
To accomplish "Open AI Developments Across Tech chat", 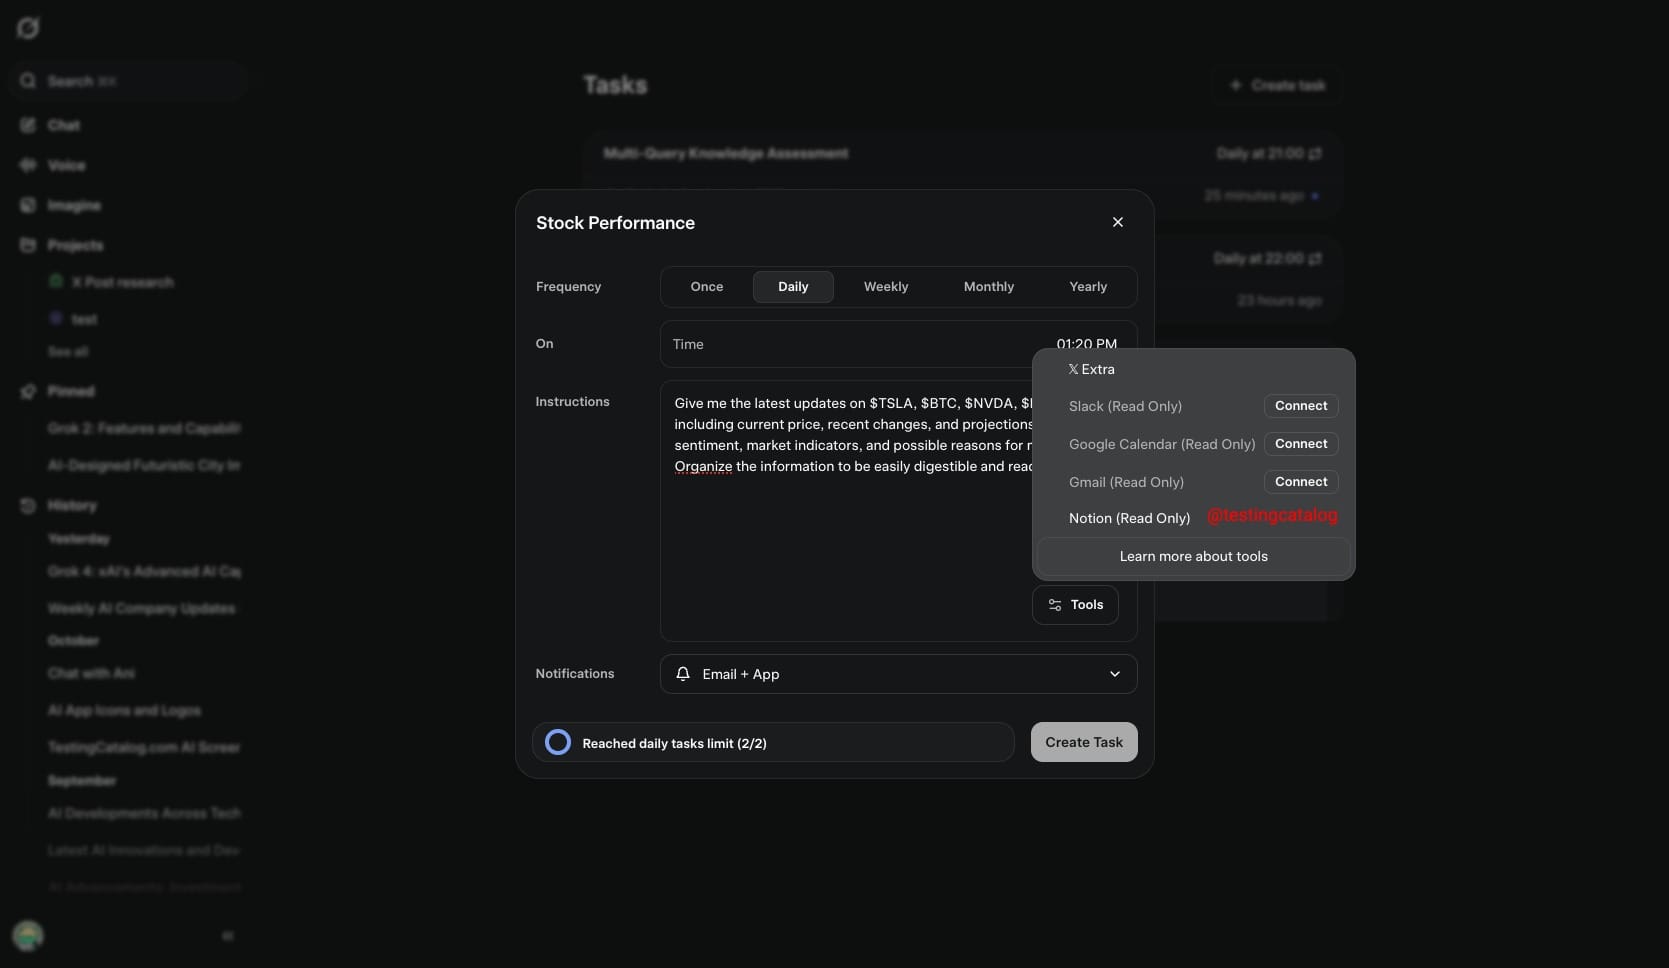I will pyautogui.click(x=144, y=813).
